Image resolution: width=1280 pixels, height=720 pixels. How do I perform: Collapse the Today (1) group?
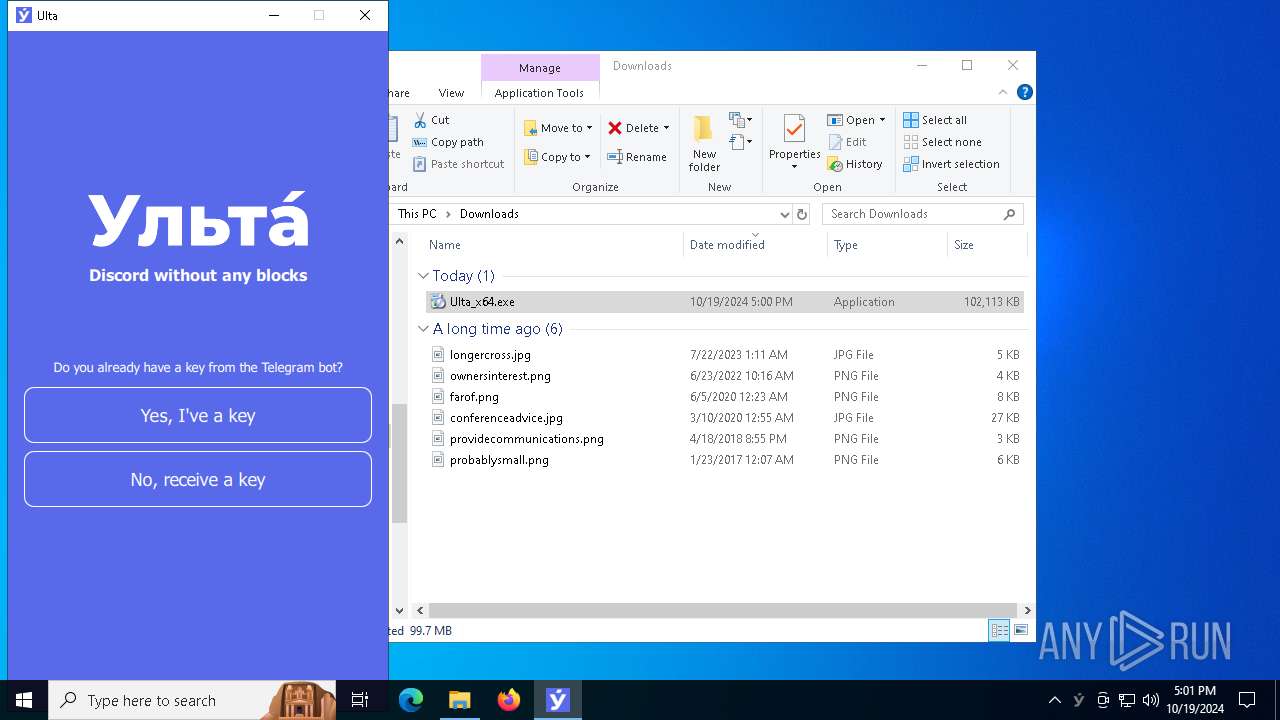click(423, 276)
